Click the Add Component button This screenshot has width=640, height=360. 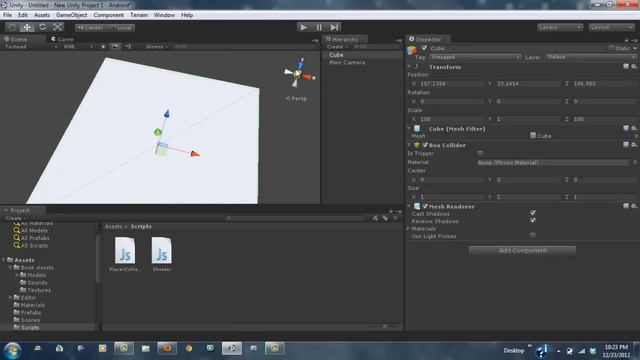coord(522,250)
